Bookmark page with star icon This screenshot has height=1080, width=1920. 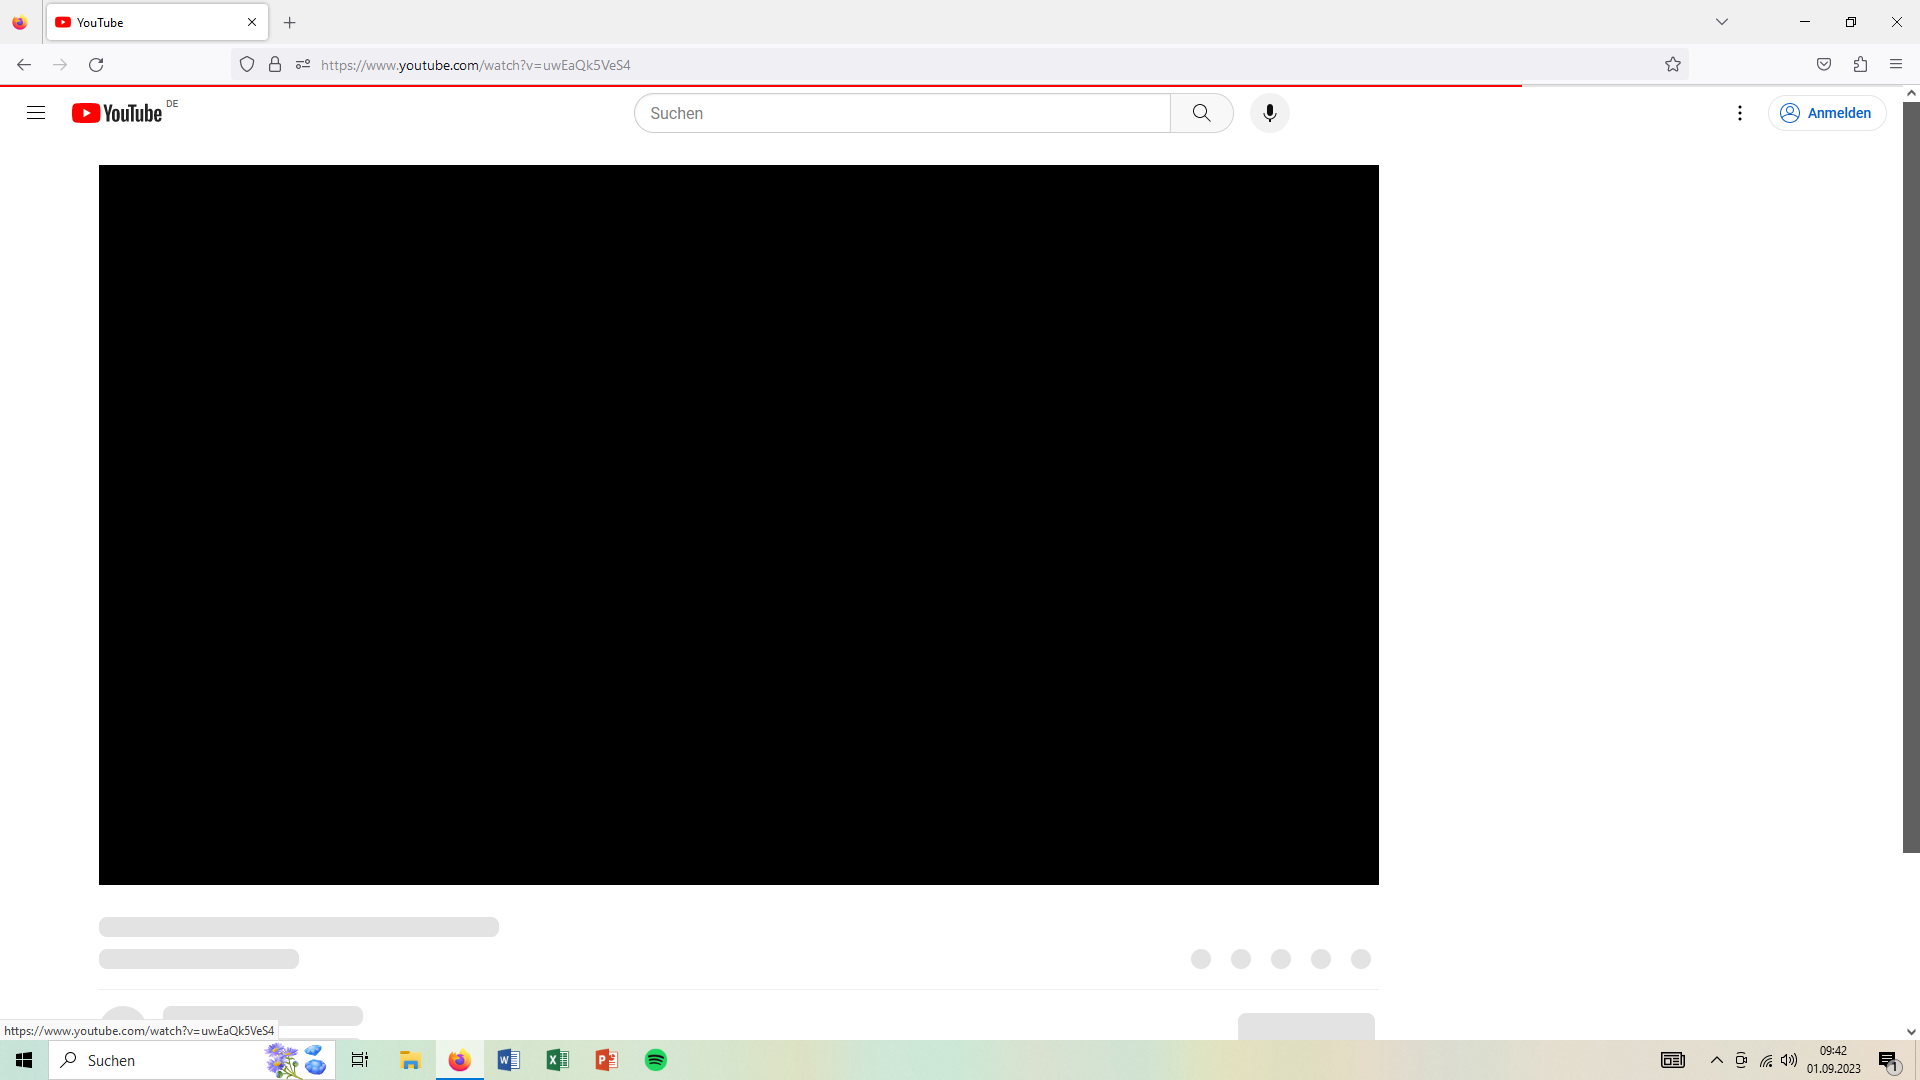1673,65
